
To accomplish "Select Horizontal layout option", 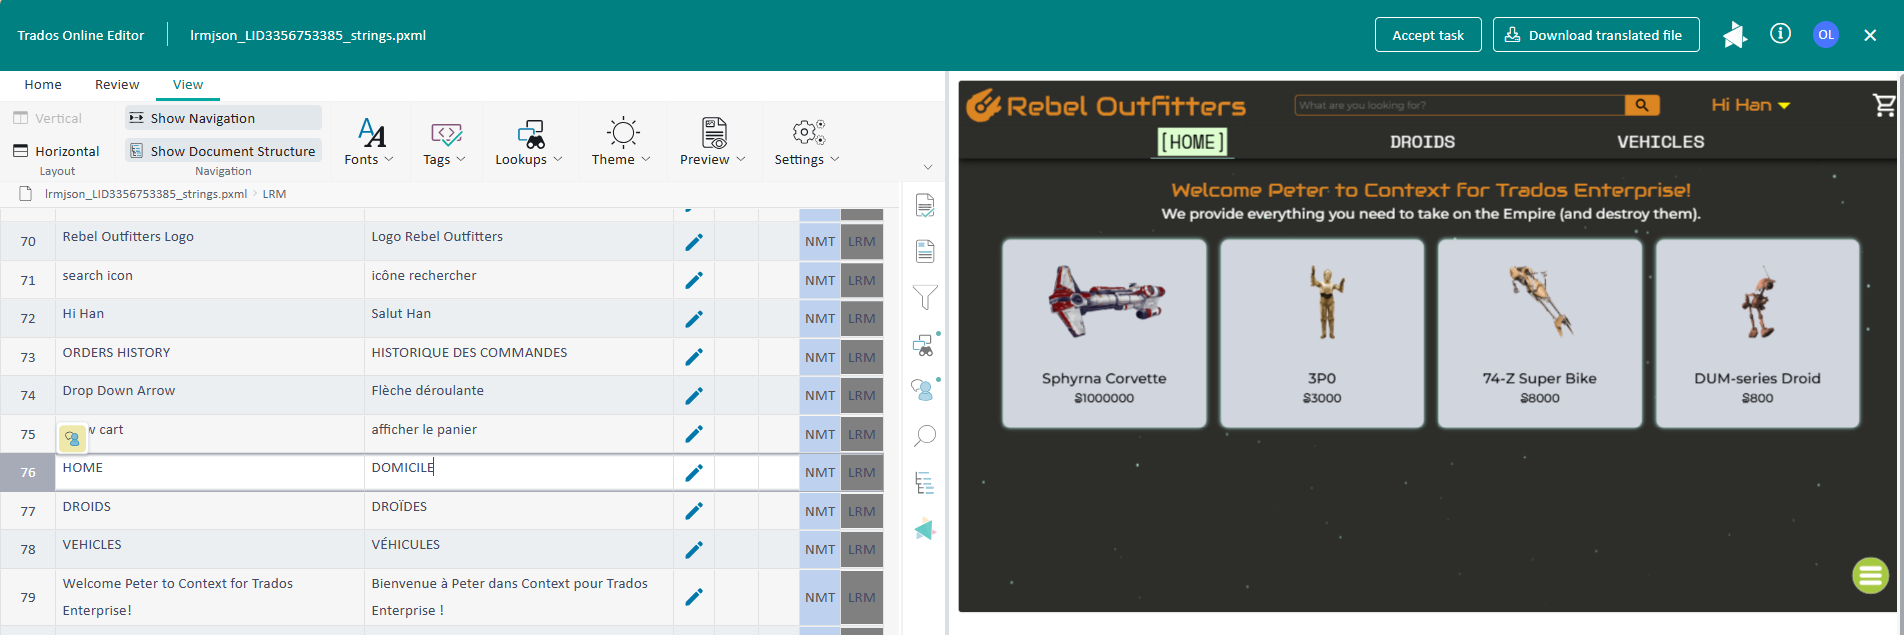I will point(56,151).
